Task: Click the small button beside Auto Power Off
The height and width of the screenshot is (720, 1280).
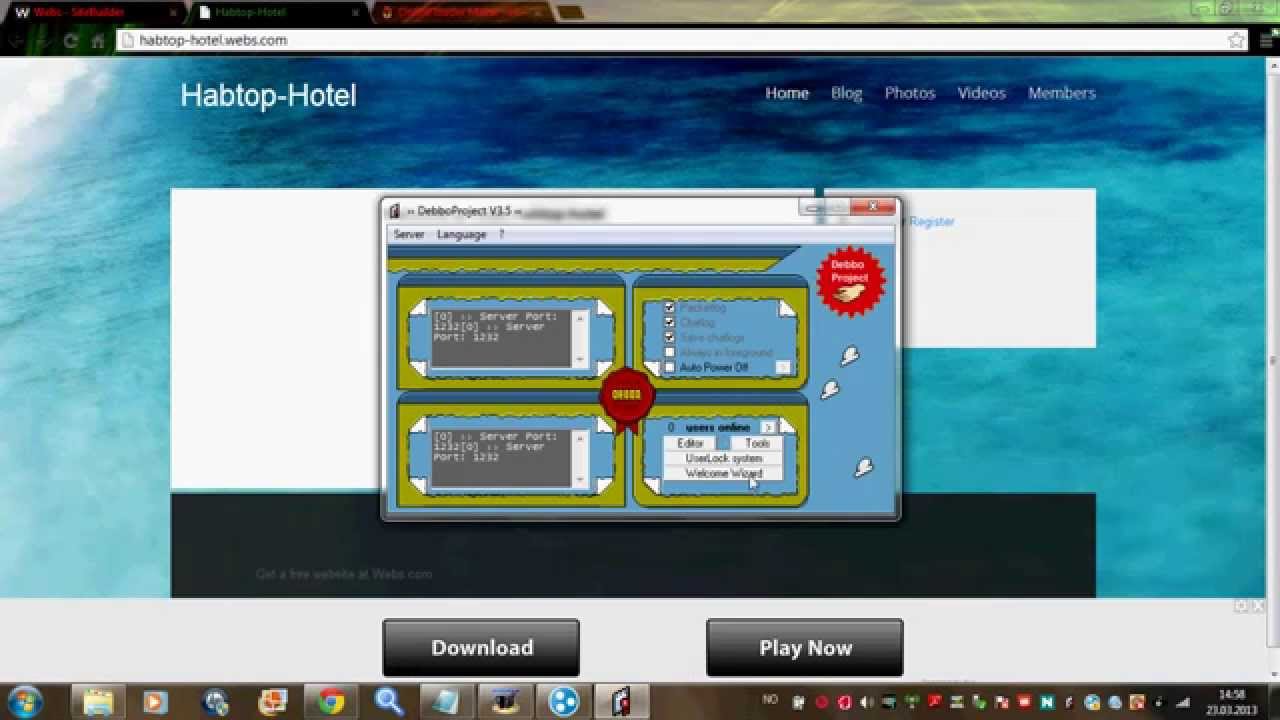Action: 782,367
